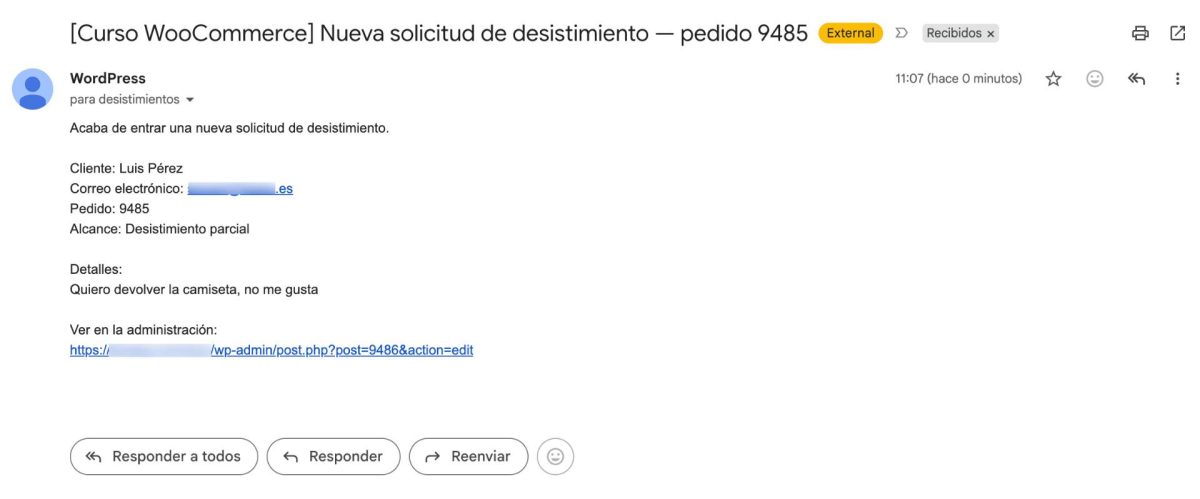Add an emoji reaction from the header
This screenshot has width=1200, height=499.
click(x=1095, y=79)
